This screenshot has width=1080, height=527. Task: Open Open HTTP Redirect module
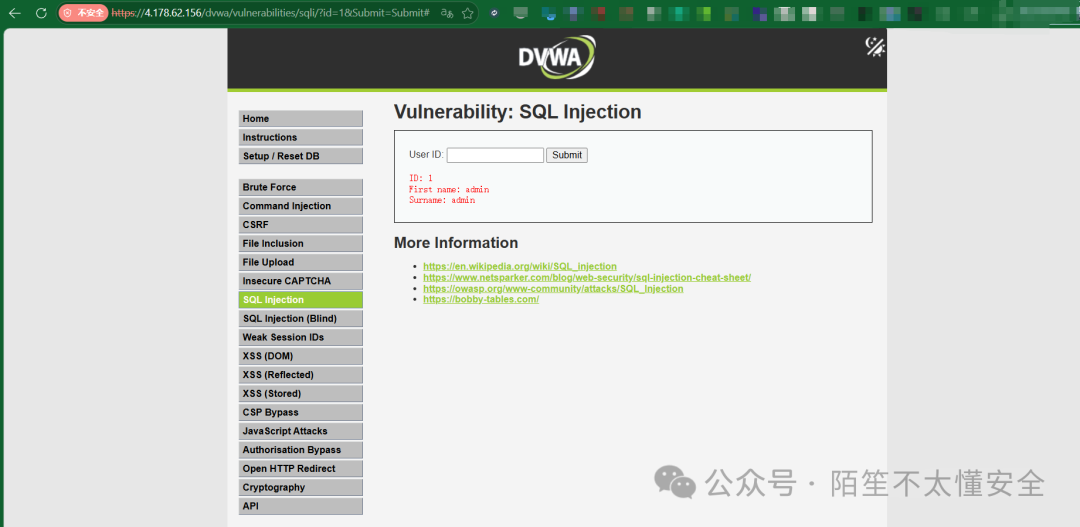coord(300,468)
